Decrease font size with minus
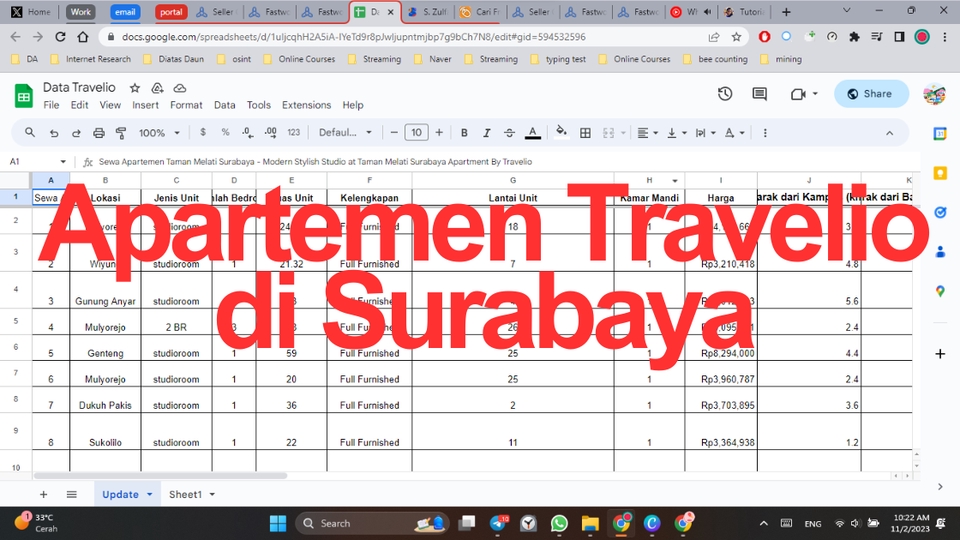The image size is (960, 540). pyautogui.click(x=394, y=132)
